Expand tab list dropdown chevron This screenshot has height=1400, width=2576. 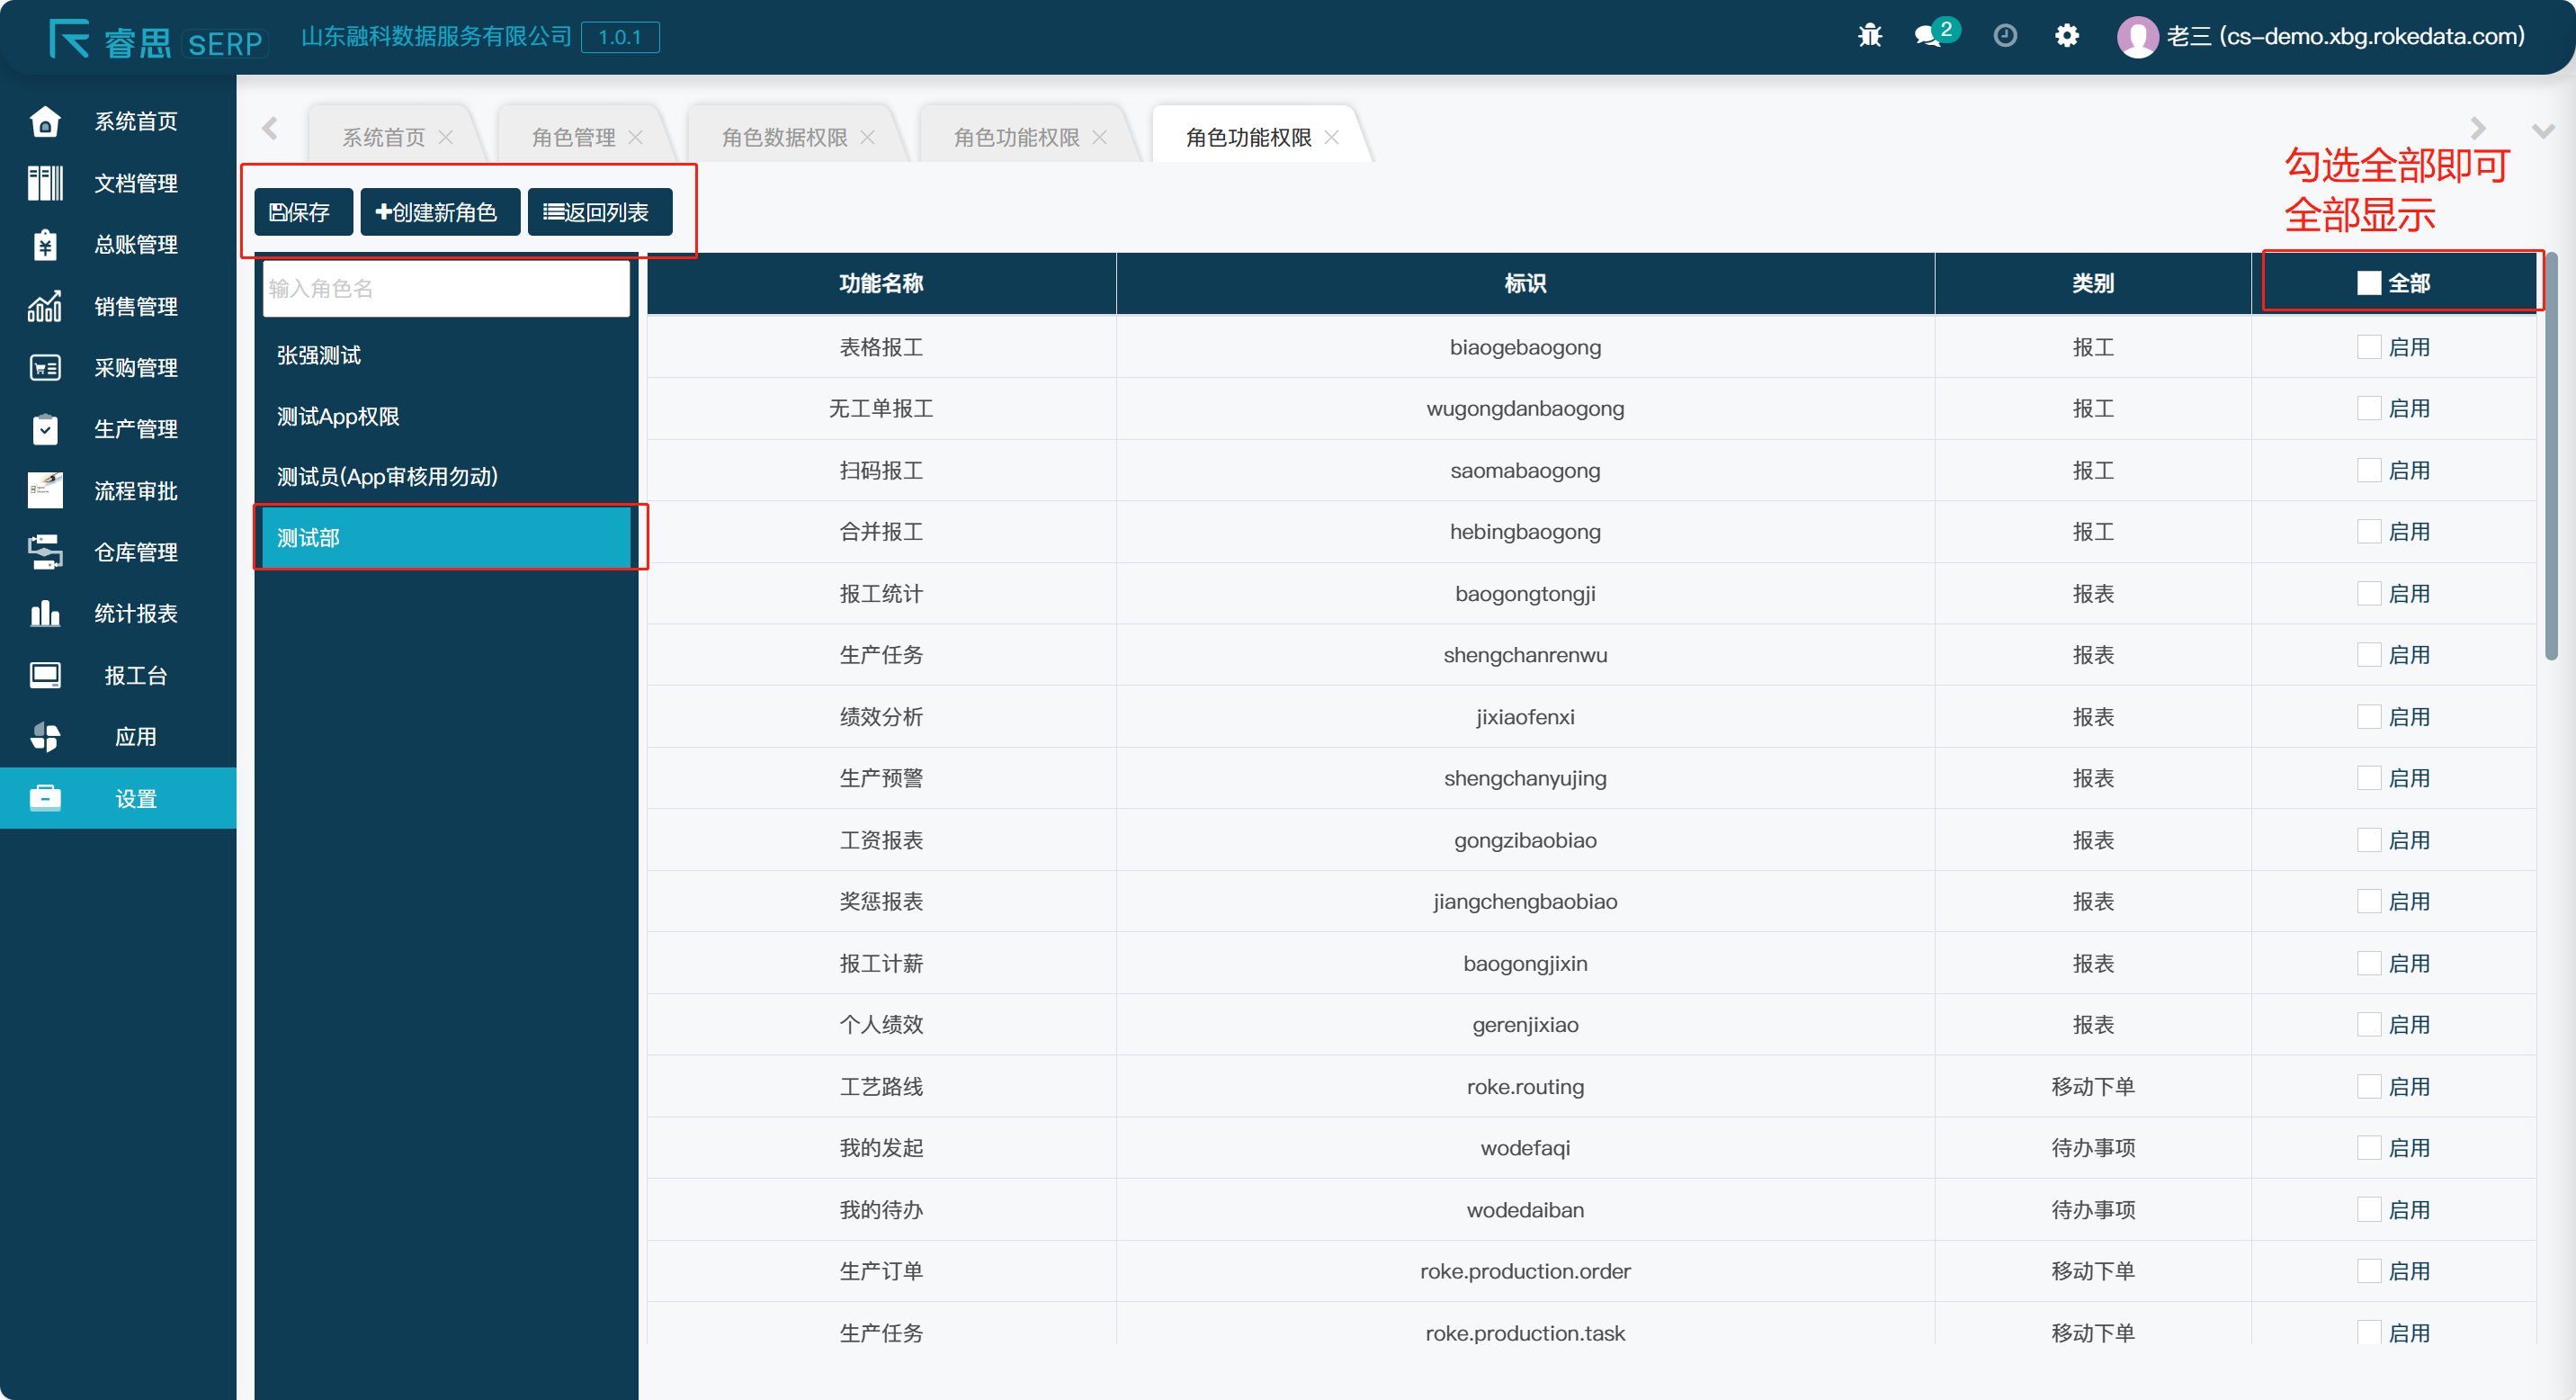[x=2542, y=131]
